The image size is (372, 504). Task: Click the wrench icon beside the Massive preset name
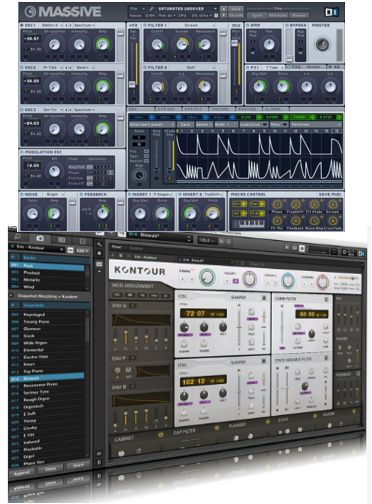[151, 9]
